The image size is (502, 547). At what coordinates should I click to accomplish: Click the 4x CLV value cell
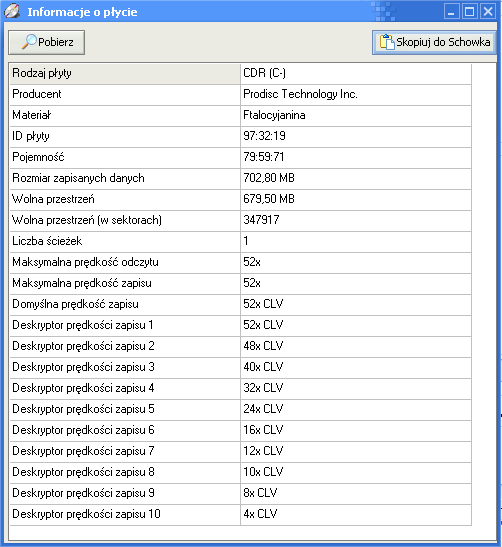pyautogui.click(x=356, y=515)
